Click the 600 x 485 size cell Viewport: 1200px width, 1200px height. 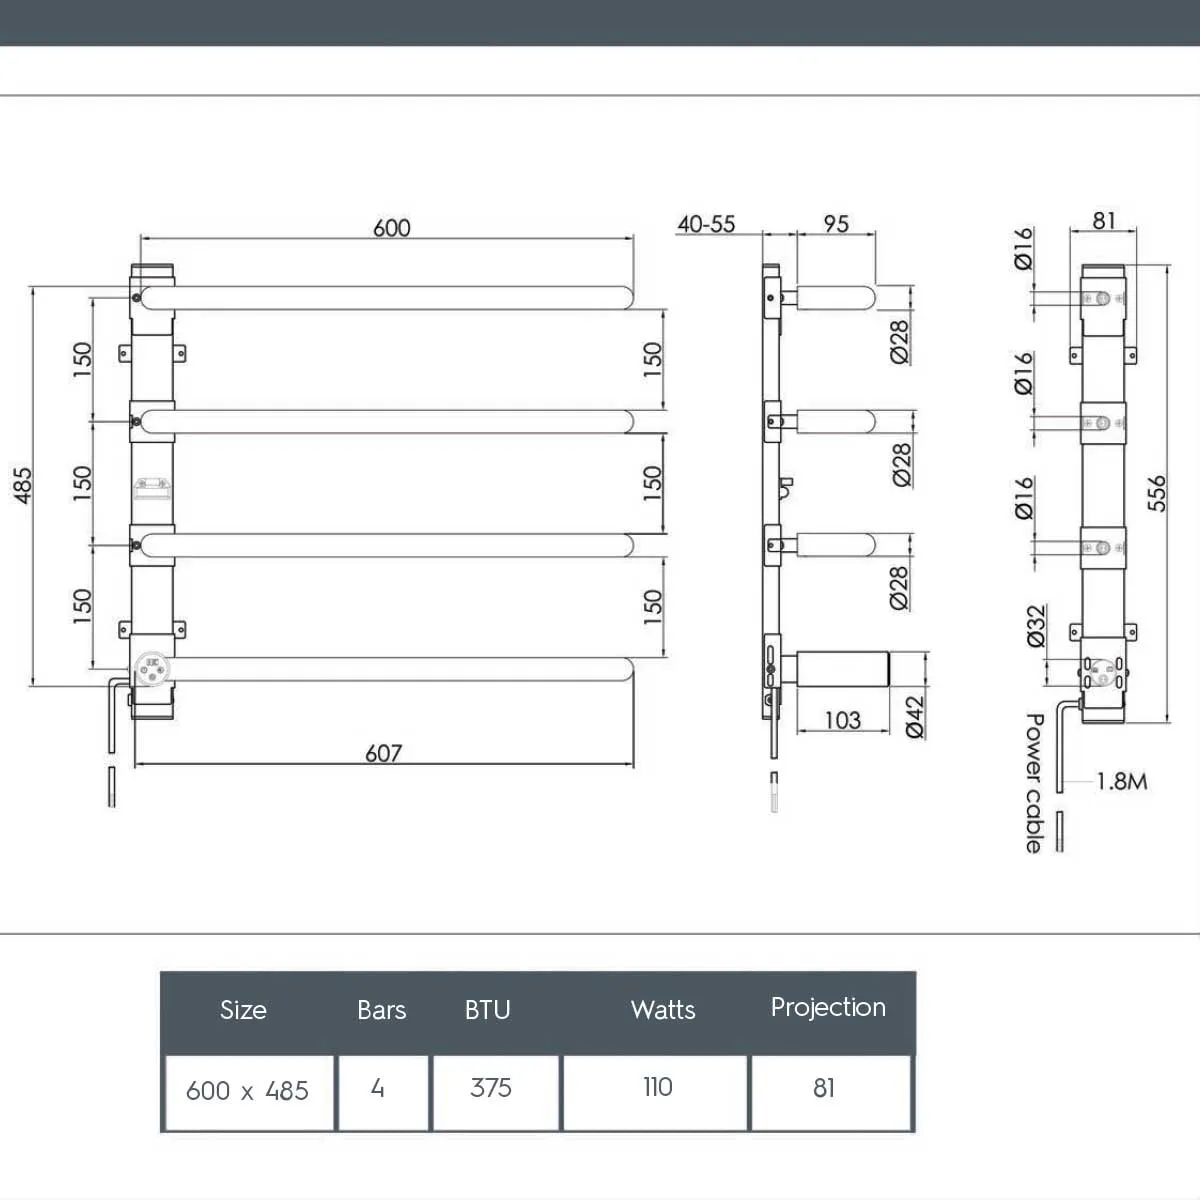coord(248,1091)
